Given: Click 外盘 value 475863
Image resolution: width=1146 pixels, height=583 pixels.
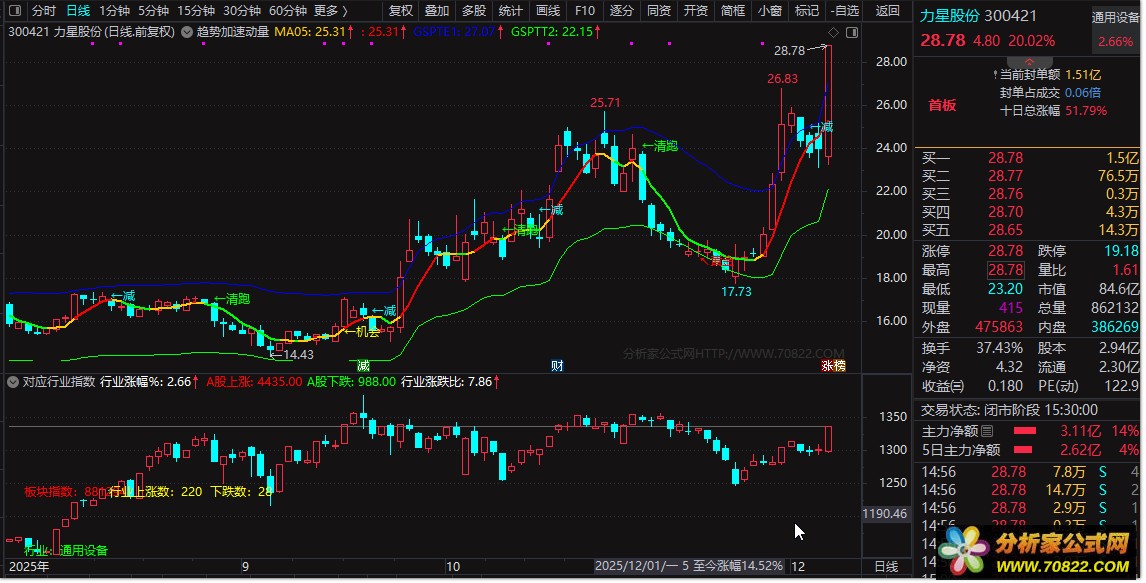Looking at the screenshot, I should (x=999, y=327).
